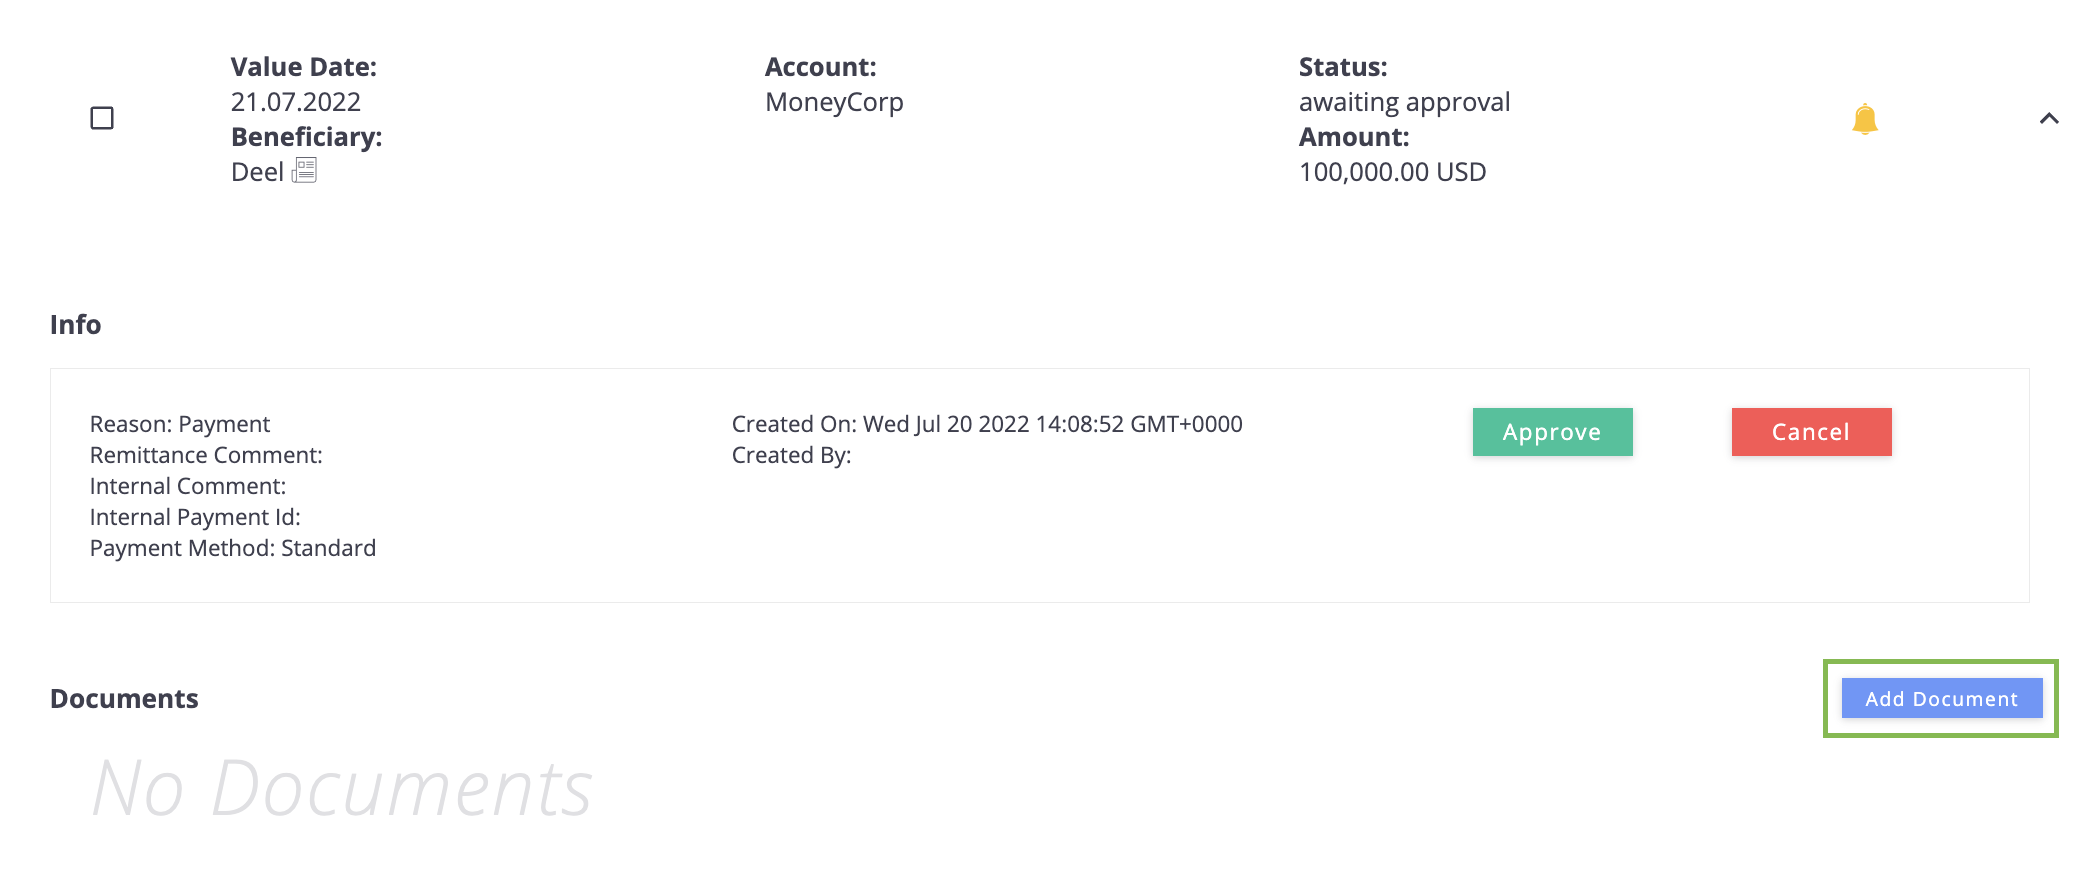Click the No Documents placeholder text
This screenshot has width=2084, height=884.
click(x=342, y=788)
